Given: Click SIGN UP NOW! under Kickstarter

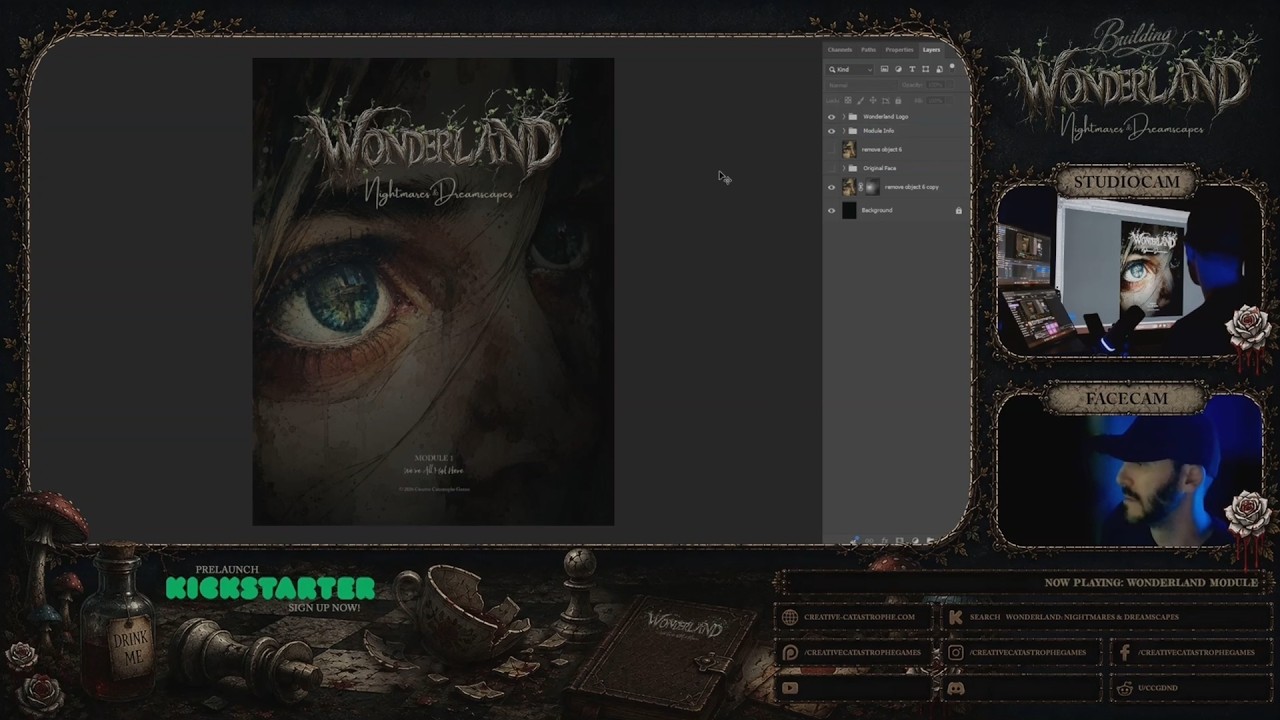Looking at the screenshot, I should pos(324,608).
